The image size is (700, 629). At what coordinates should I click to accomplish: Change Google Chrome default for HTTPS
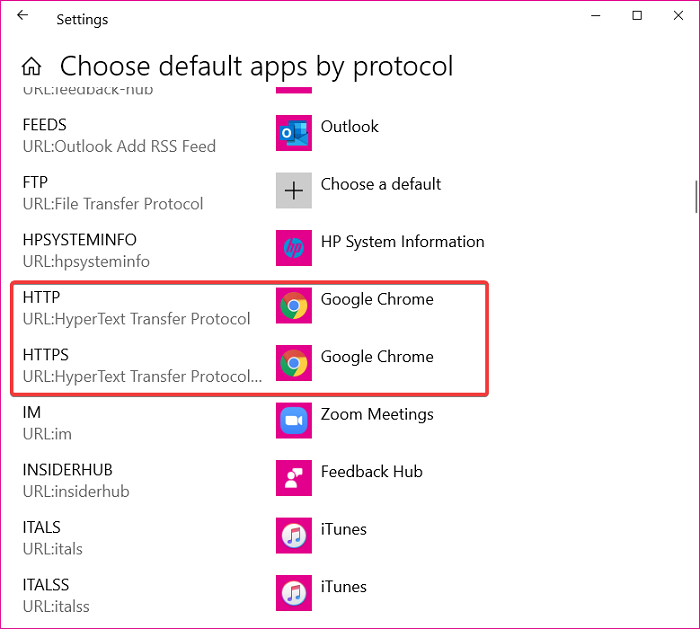377,357
